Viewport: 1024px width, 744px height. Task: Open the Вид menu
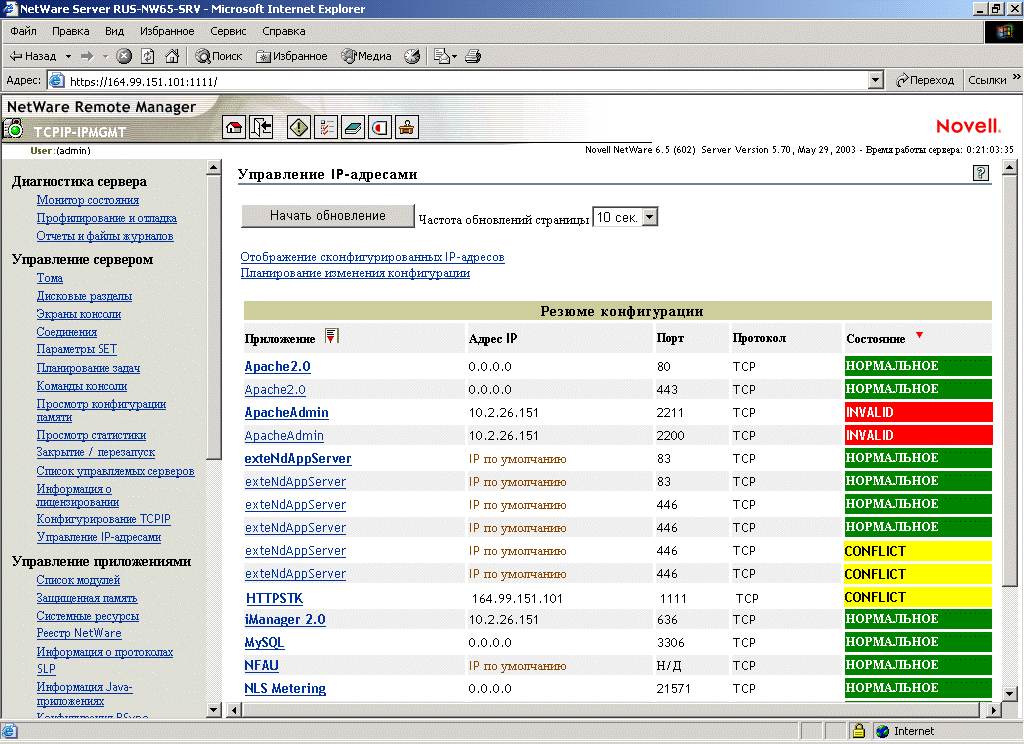click(x=114, y=31)
